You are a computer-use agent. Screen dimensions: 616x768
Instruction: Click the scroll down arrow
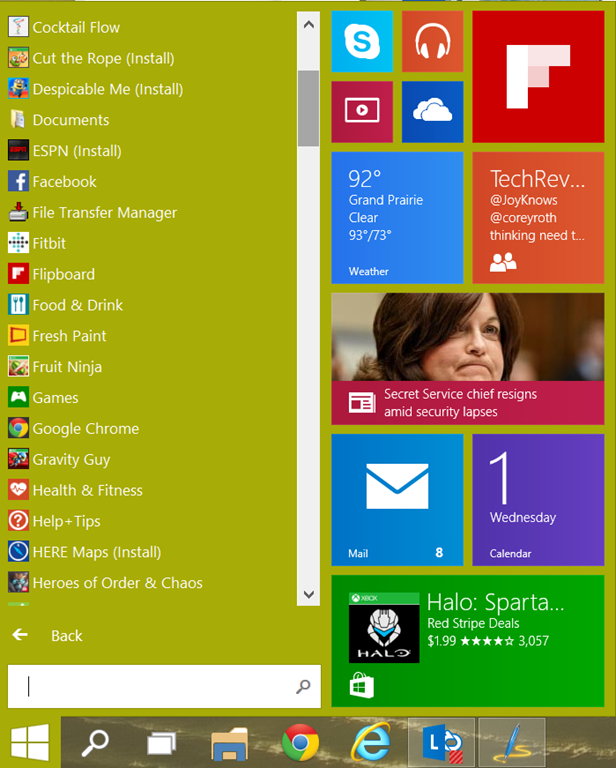(x=308, y=594)
